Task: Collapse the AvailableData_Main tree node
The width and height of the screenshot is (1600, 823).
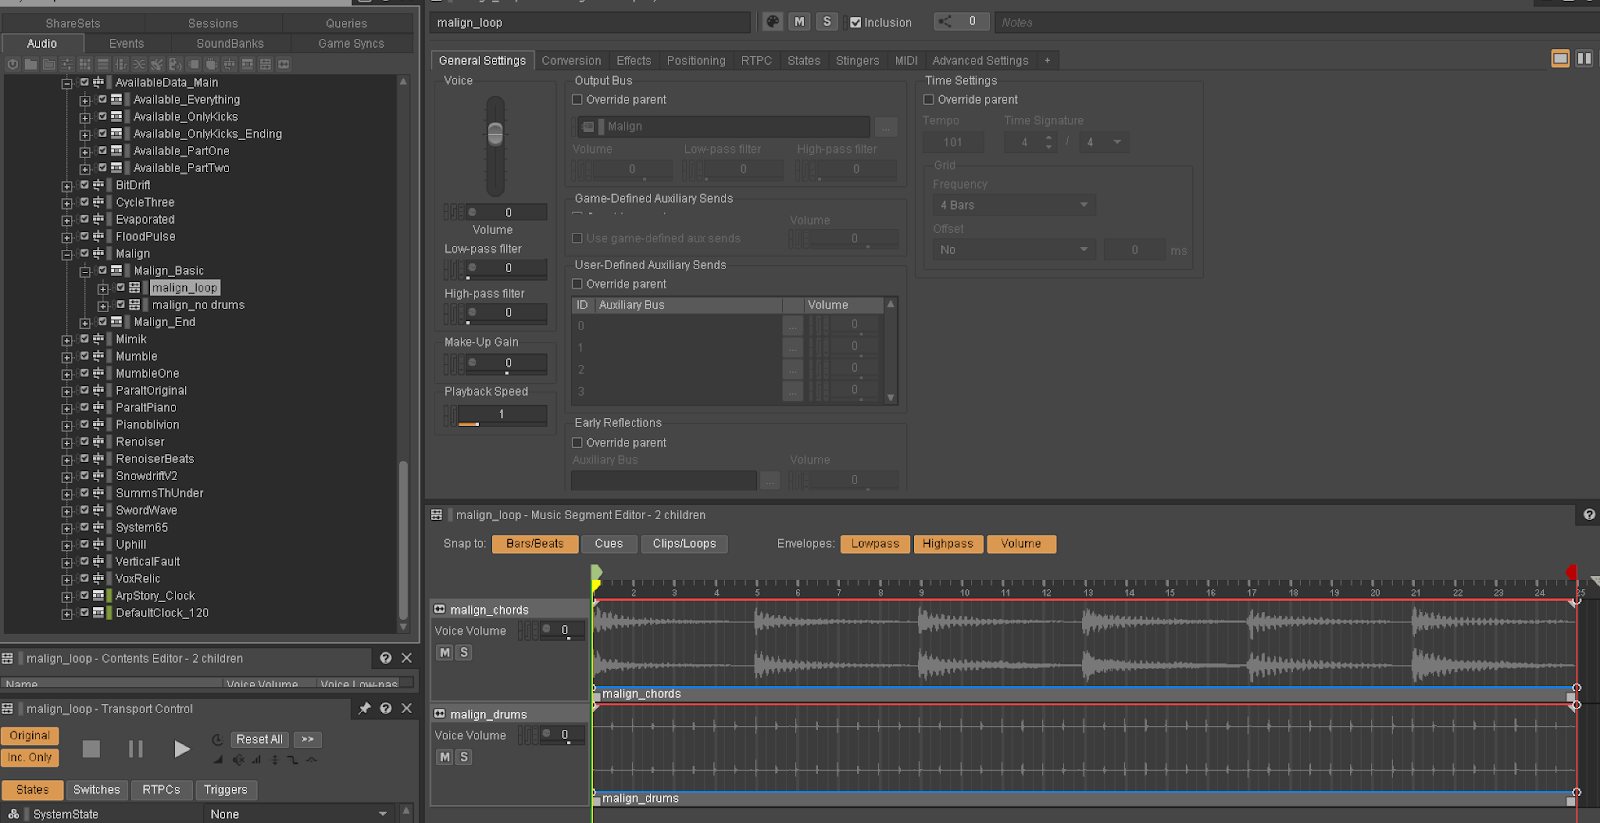Action: coord(67,84)
